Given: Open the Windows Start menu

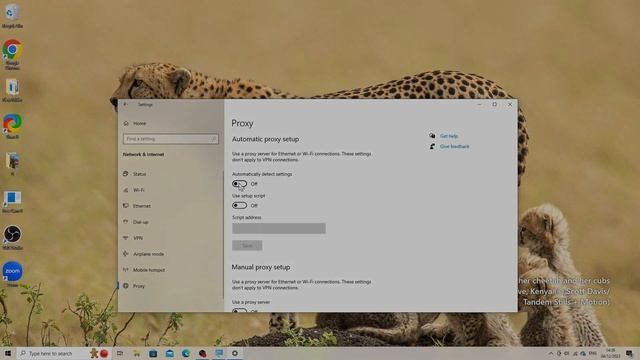Looking at the screenshot, I should [8, 353].
